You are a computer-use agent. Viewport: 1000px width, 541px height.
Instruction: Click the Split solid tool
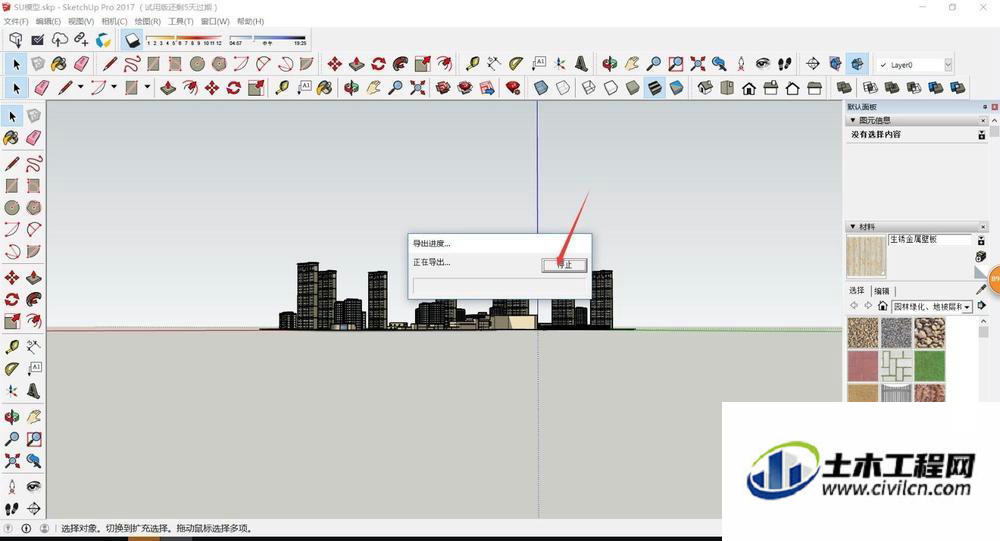[957, 87]
